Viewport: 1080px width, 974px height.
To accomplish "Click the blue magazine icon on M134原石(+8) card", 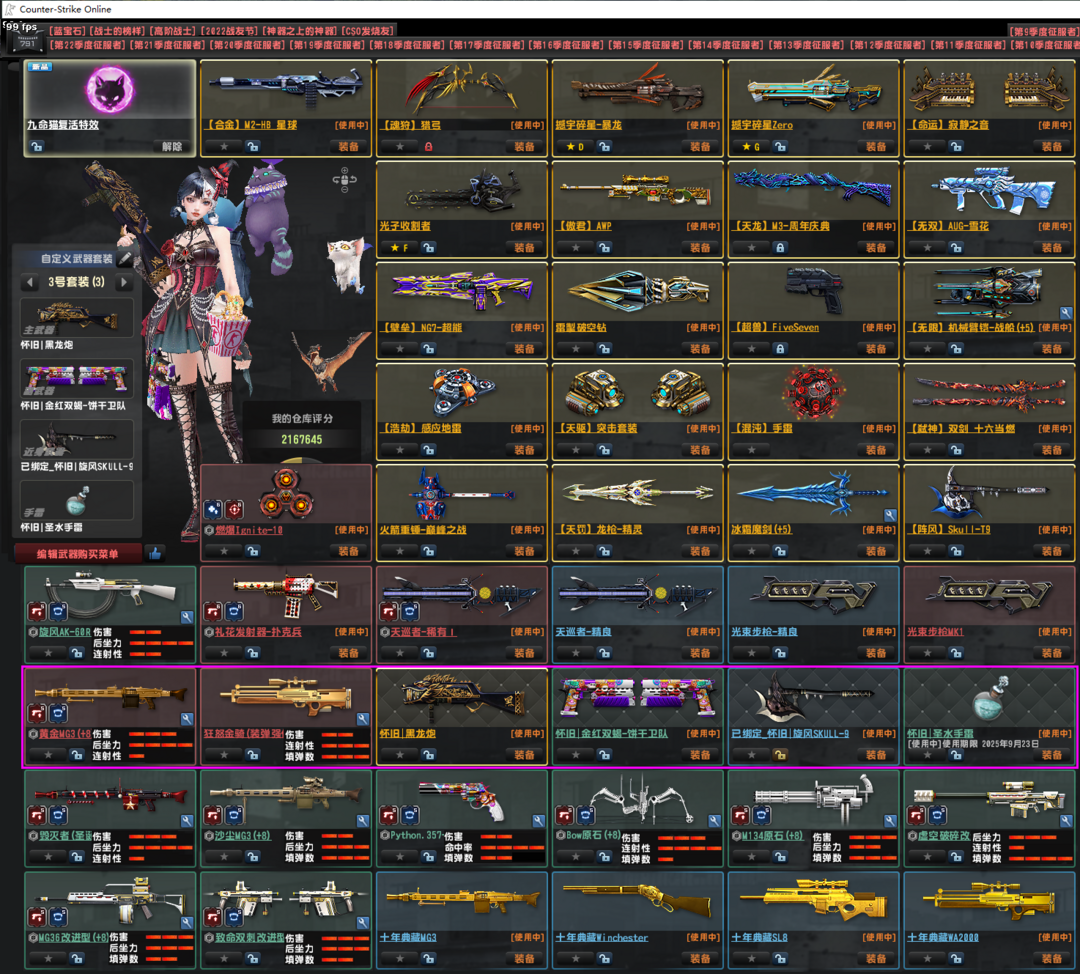I will pos(762,816).
